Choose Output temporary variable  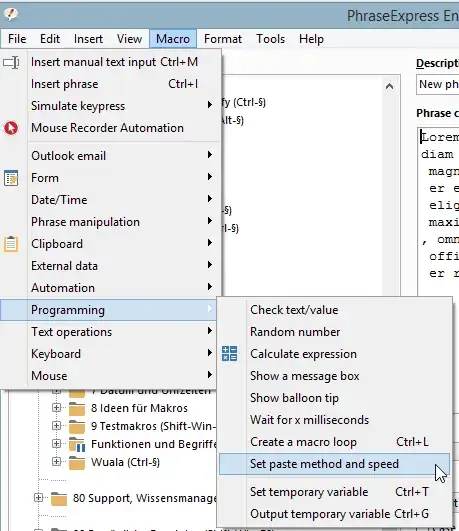click(x=334, y=514)
